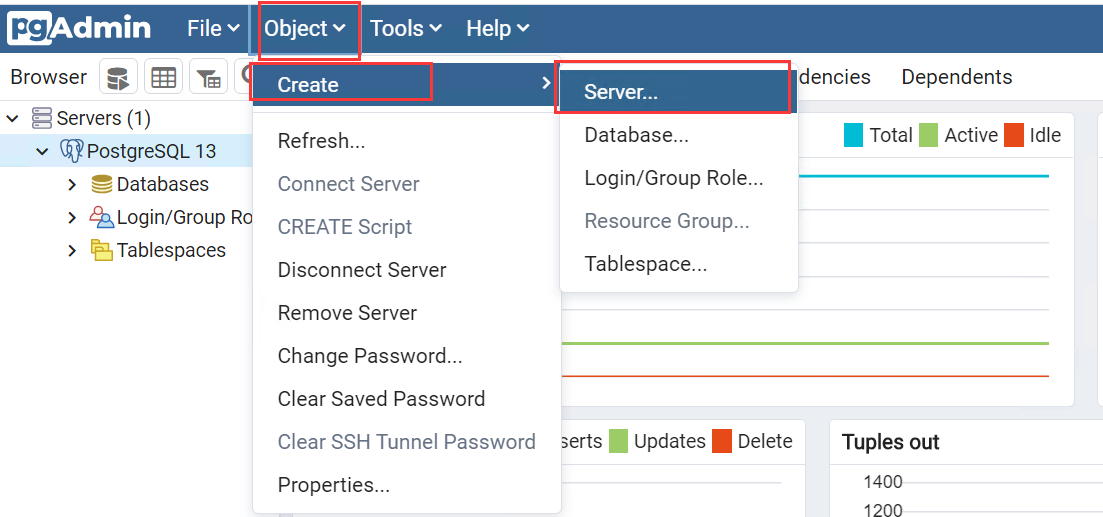Click the View Data table icon
1103x517 pixels.
[163, 77]
